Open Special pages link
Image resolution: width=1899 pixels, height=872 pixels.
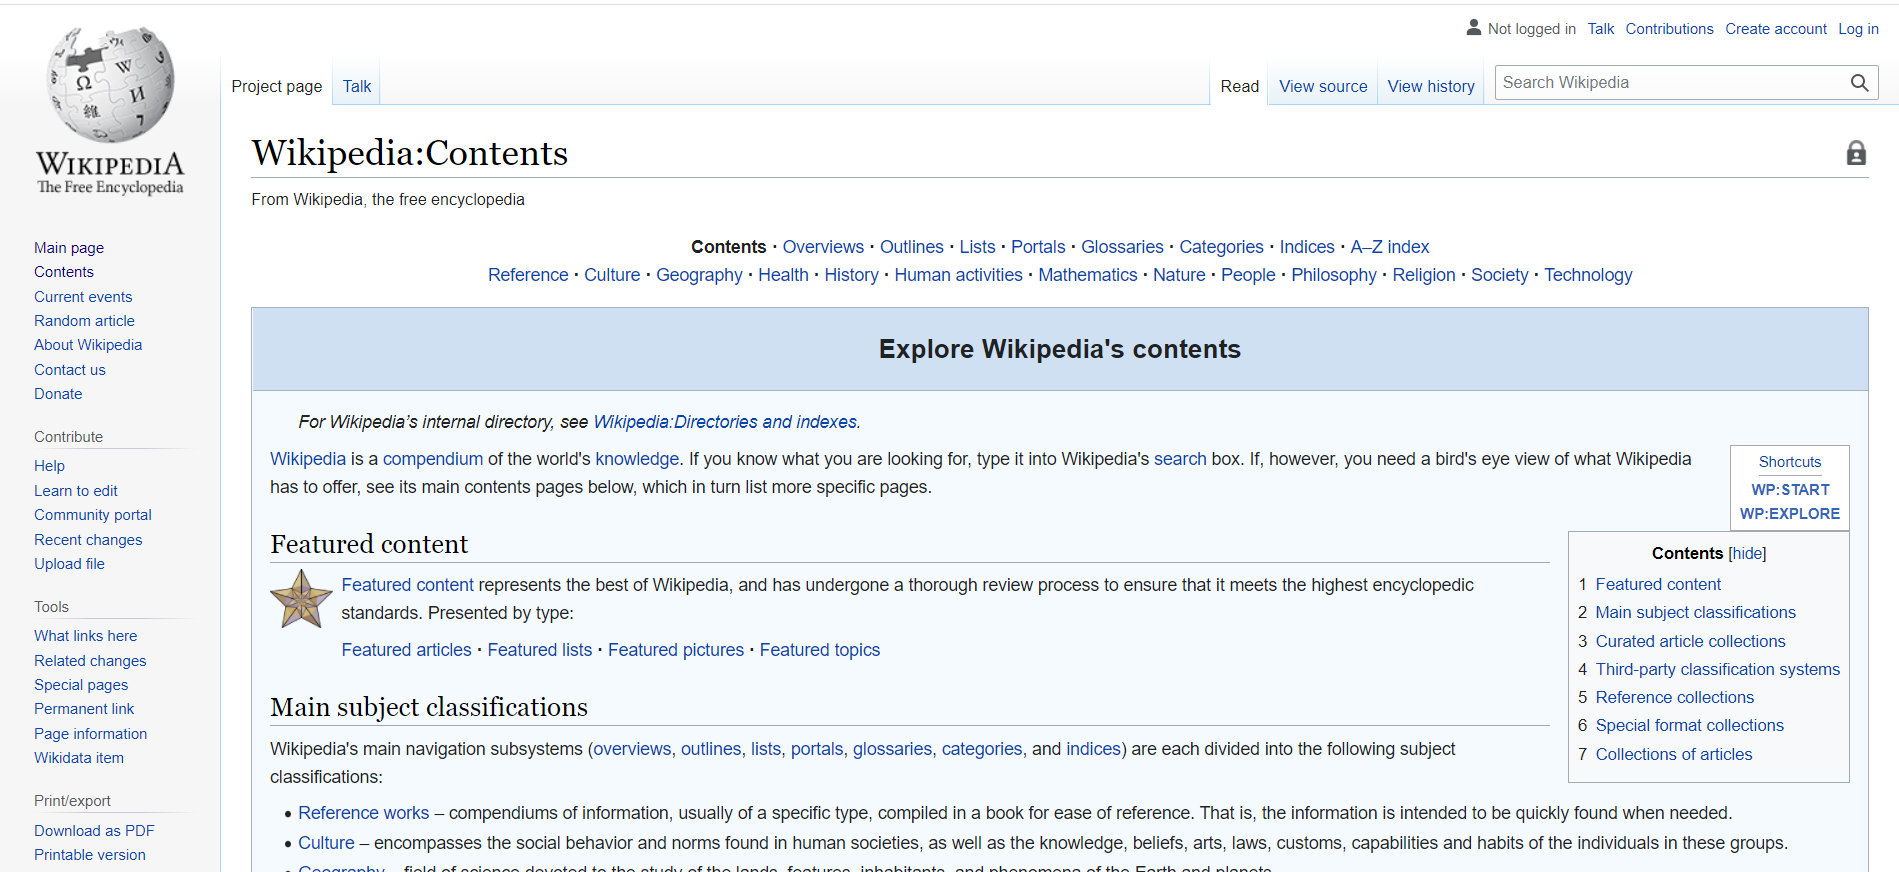(81, 685)
